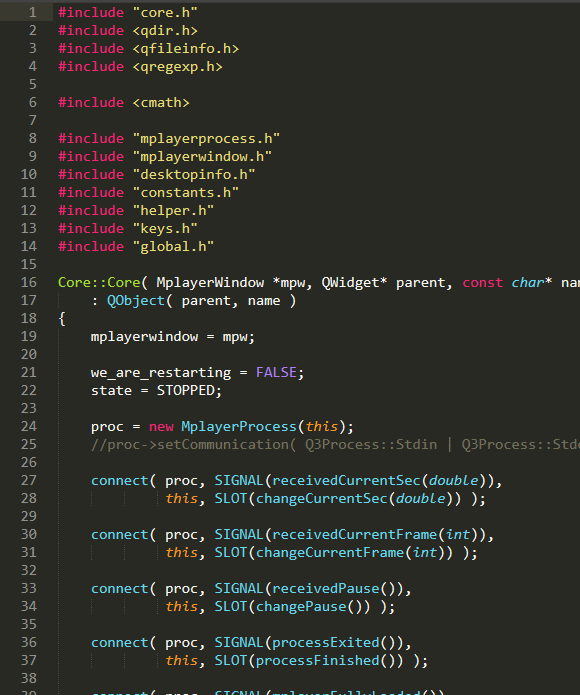
Task: Click the "keys.h" include string
Action: click(165, 229)
